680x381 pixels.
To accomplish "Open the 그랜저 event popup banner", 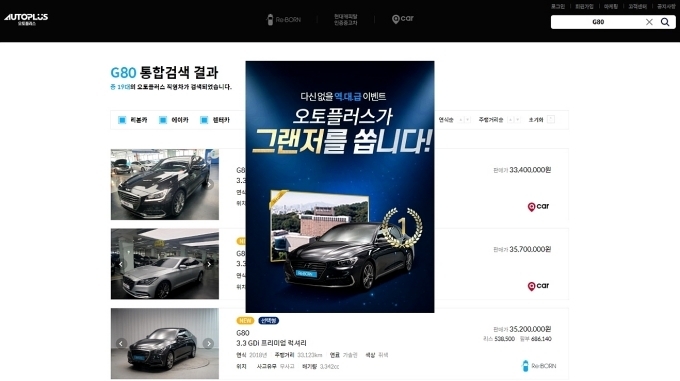I will [x=340, y=187].
